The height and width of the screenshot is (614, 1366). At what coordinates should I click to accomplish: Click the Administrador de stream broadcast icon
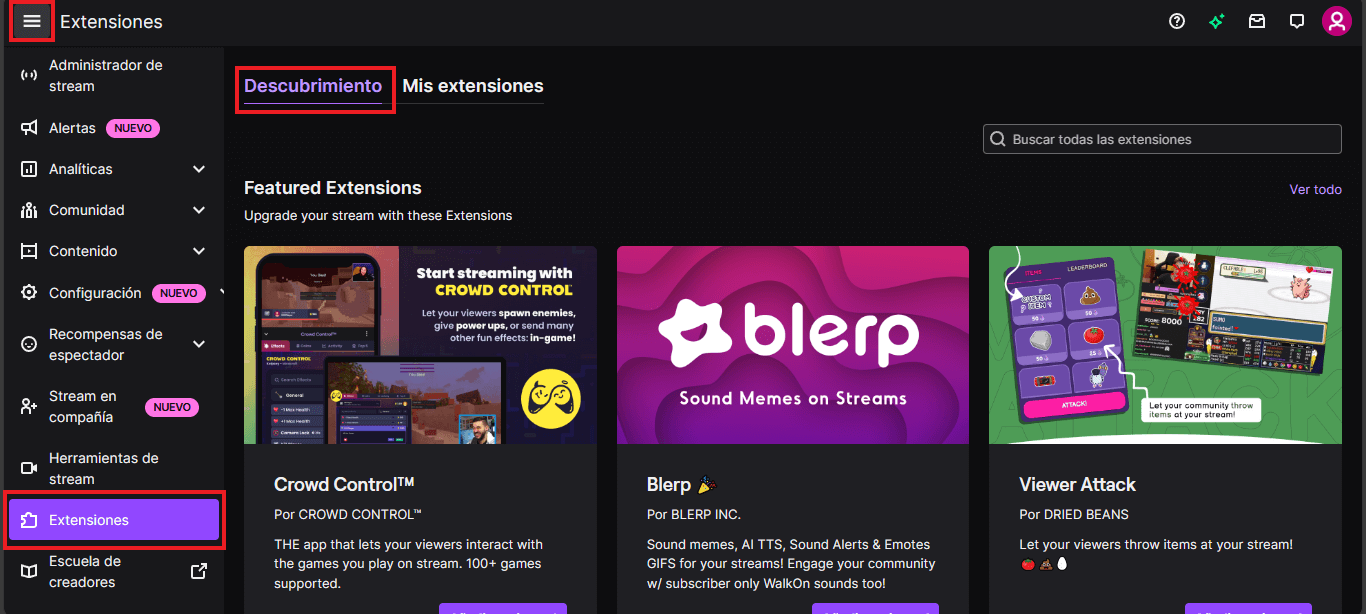pyautogui.click(x=29, y=76)
